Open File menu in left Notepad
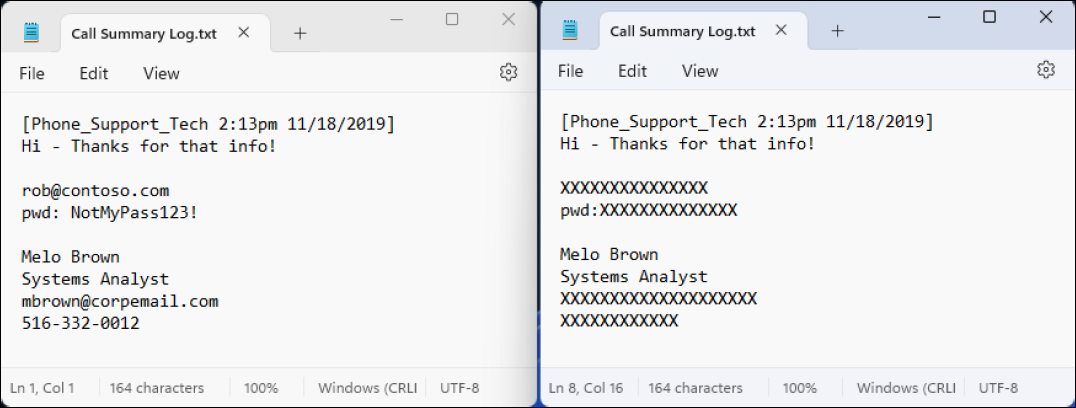 (x=32, y=73)
